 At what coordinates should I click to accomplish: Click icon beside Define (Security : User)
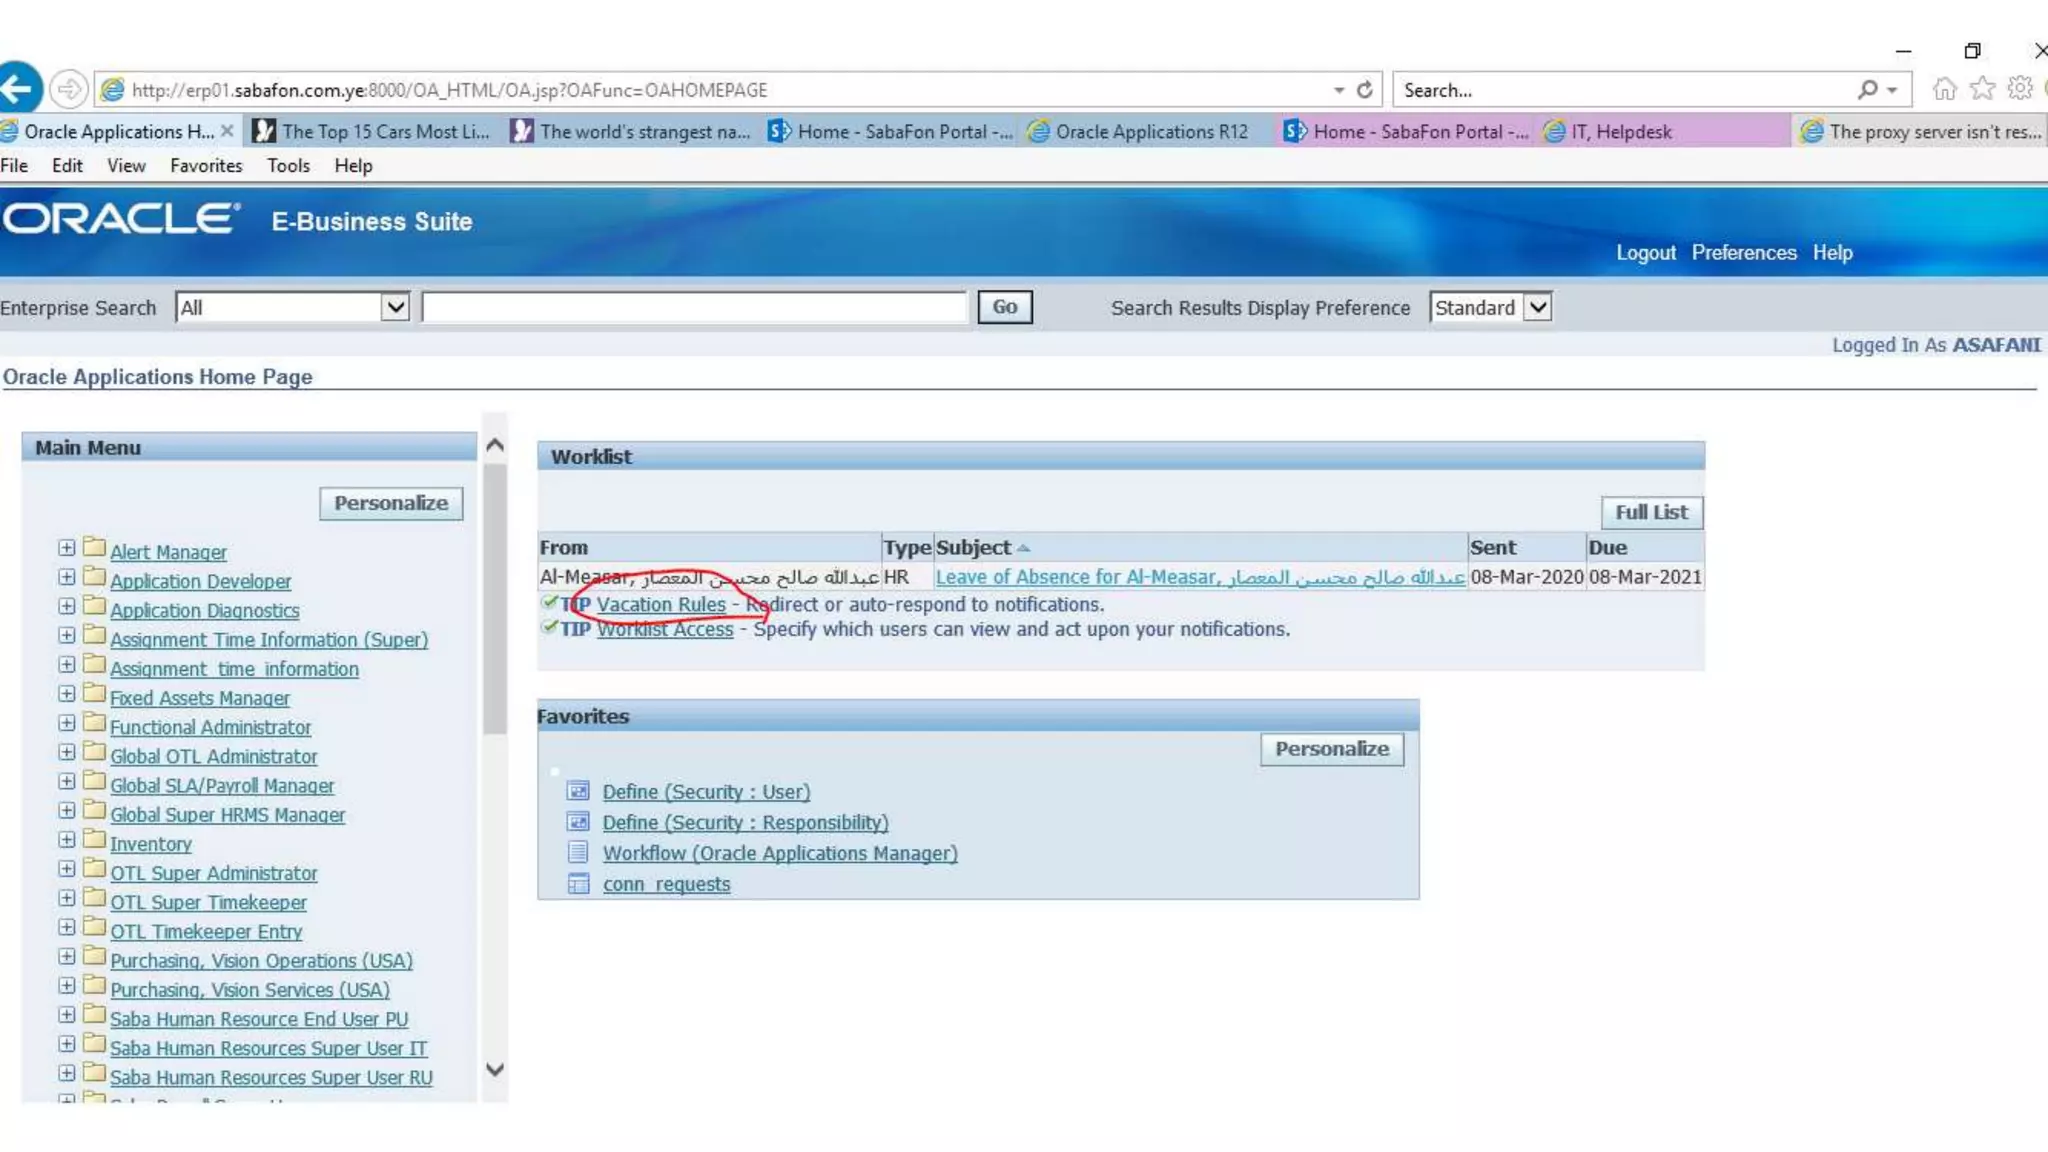578,791
